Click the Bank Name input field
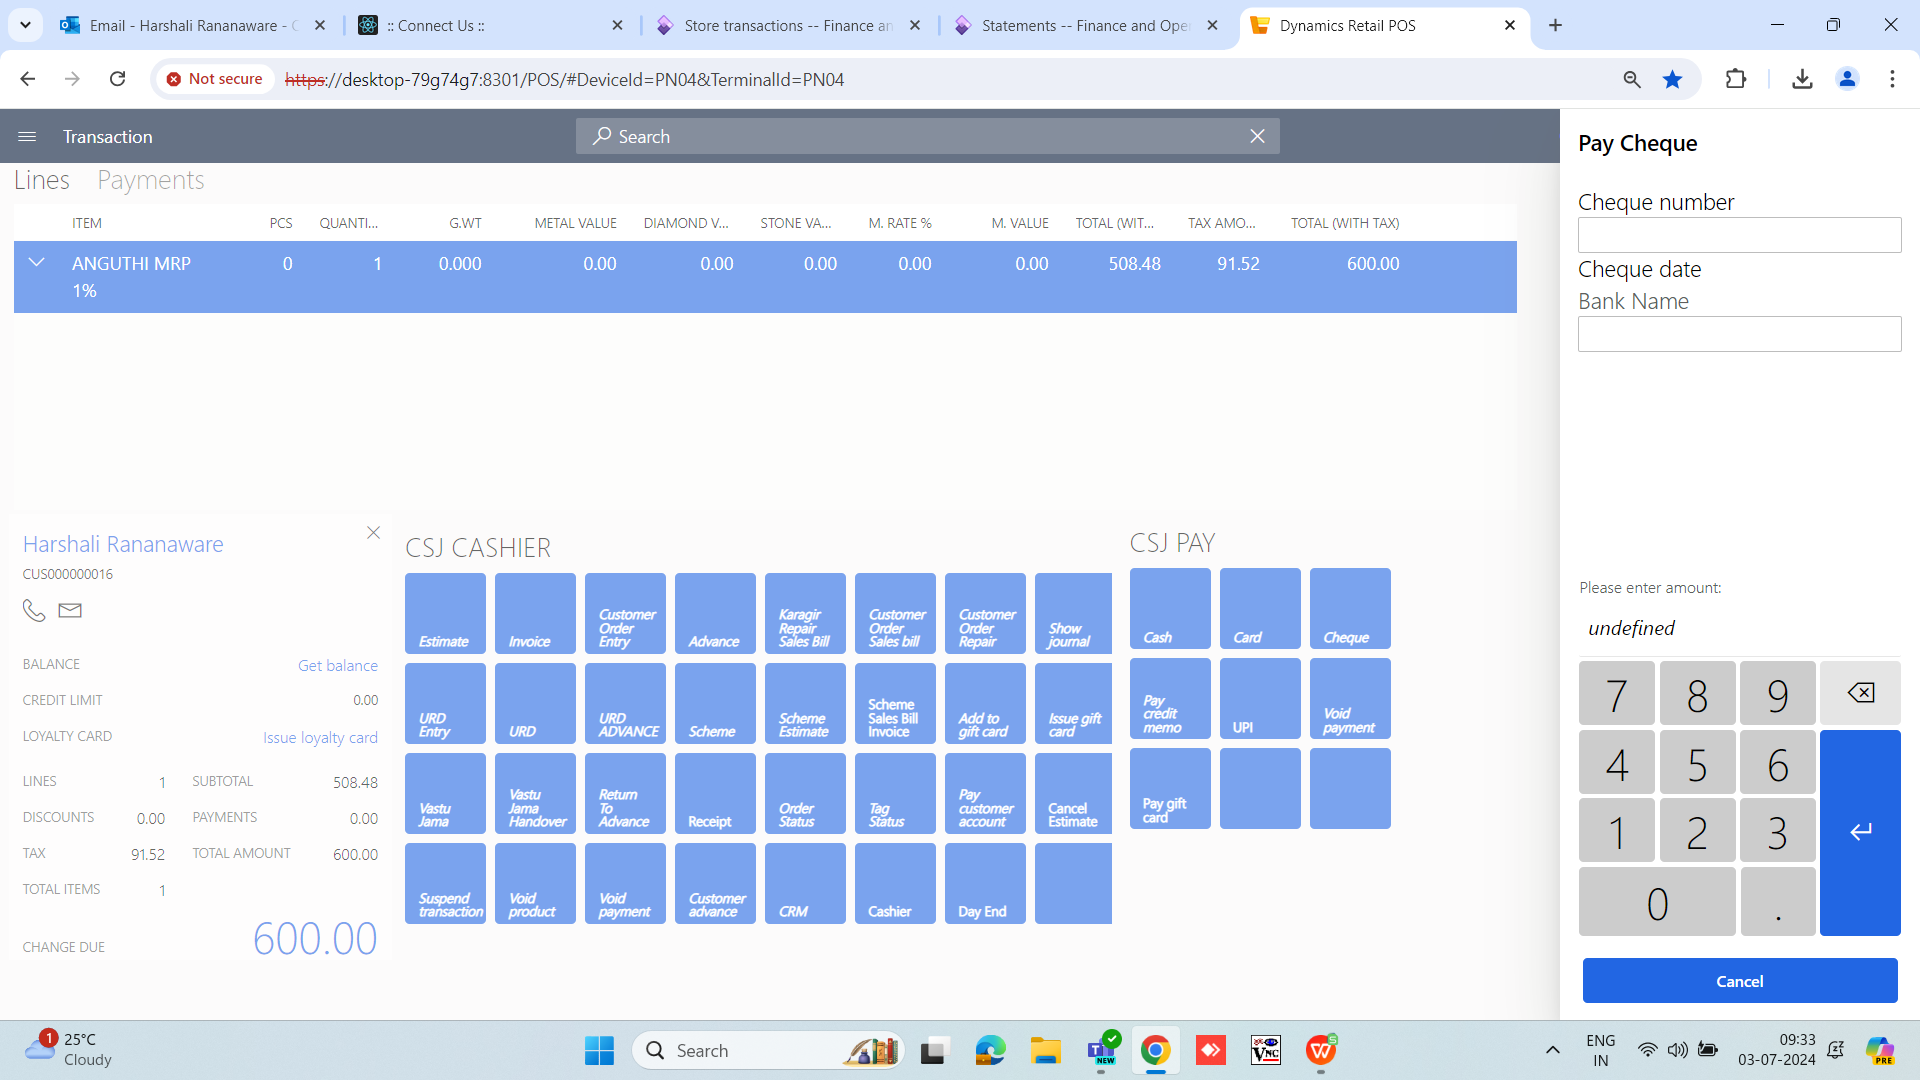This screenshot has width=1920, height=1080. pyautogui.click(x=1739, y=334)
